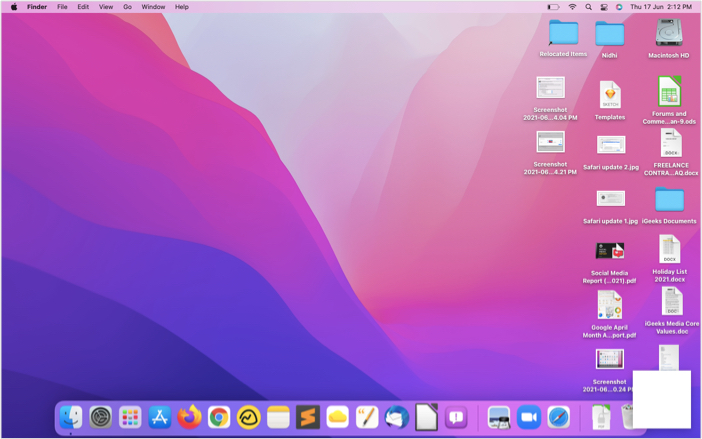Launch Google Chrome from the Dock
Screen dimensions: 702x439
219,417
